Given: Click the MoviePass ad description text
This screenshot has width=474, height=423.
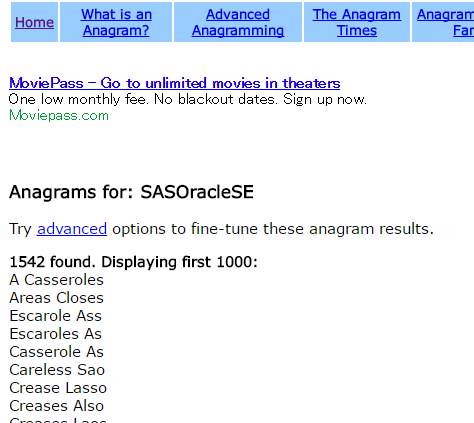Looking at the screenshot, I should click(188, 99).
